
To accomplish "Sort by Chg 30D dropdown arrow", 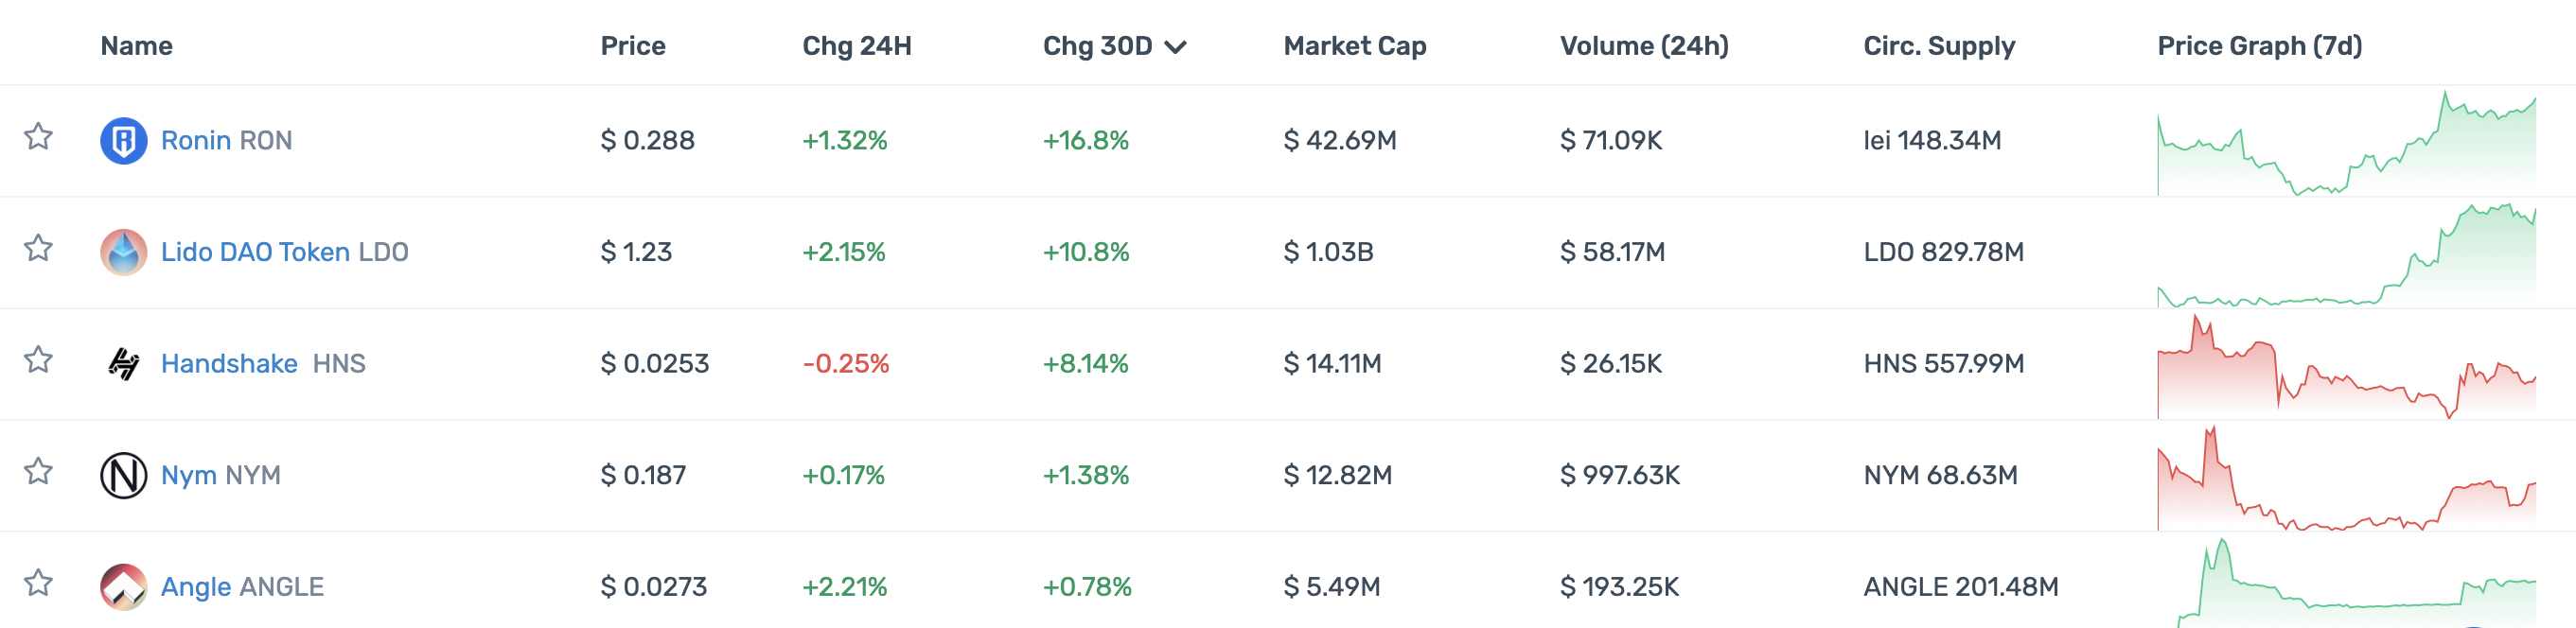I will (x=1176, y=47).
